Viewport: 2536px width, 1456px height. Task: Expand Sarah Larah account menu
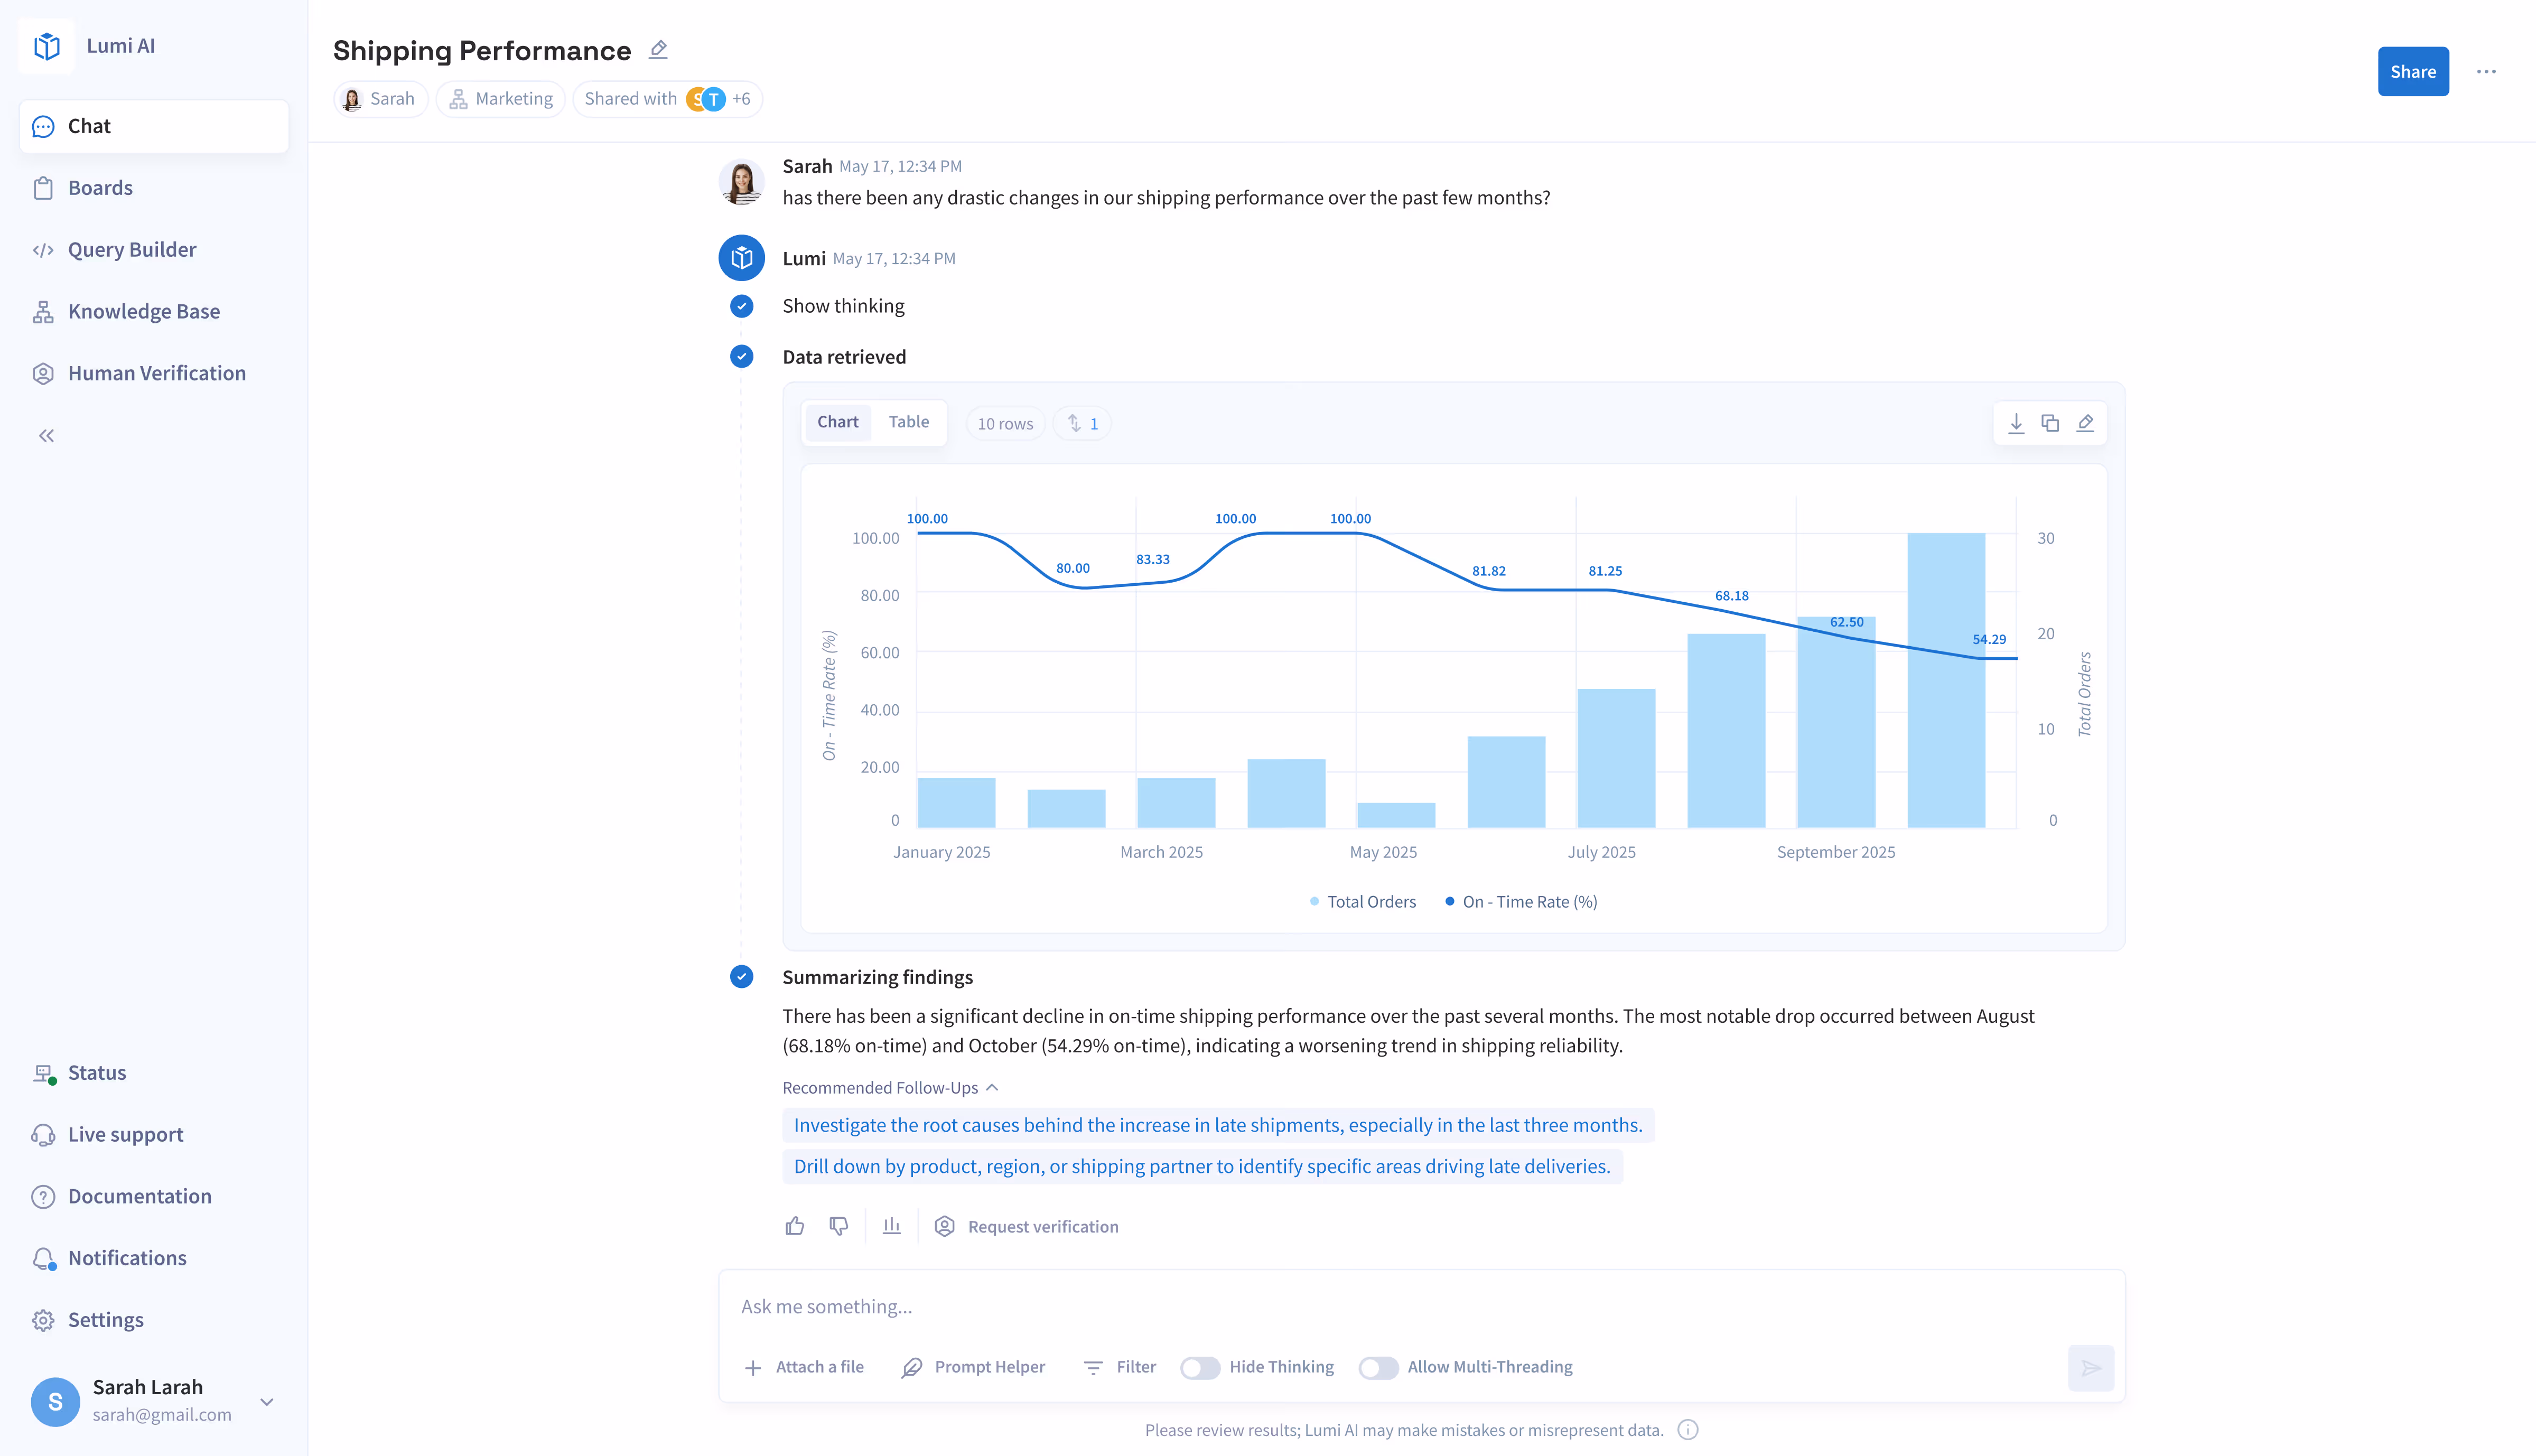click(x=267, y=1401)
